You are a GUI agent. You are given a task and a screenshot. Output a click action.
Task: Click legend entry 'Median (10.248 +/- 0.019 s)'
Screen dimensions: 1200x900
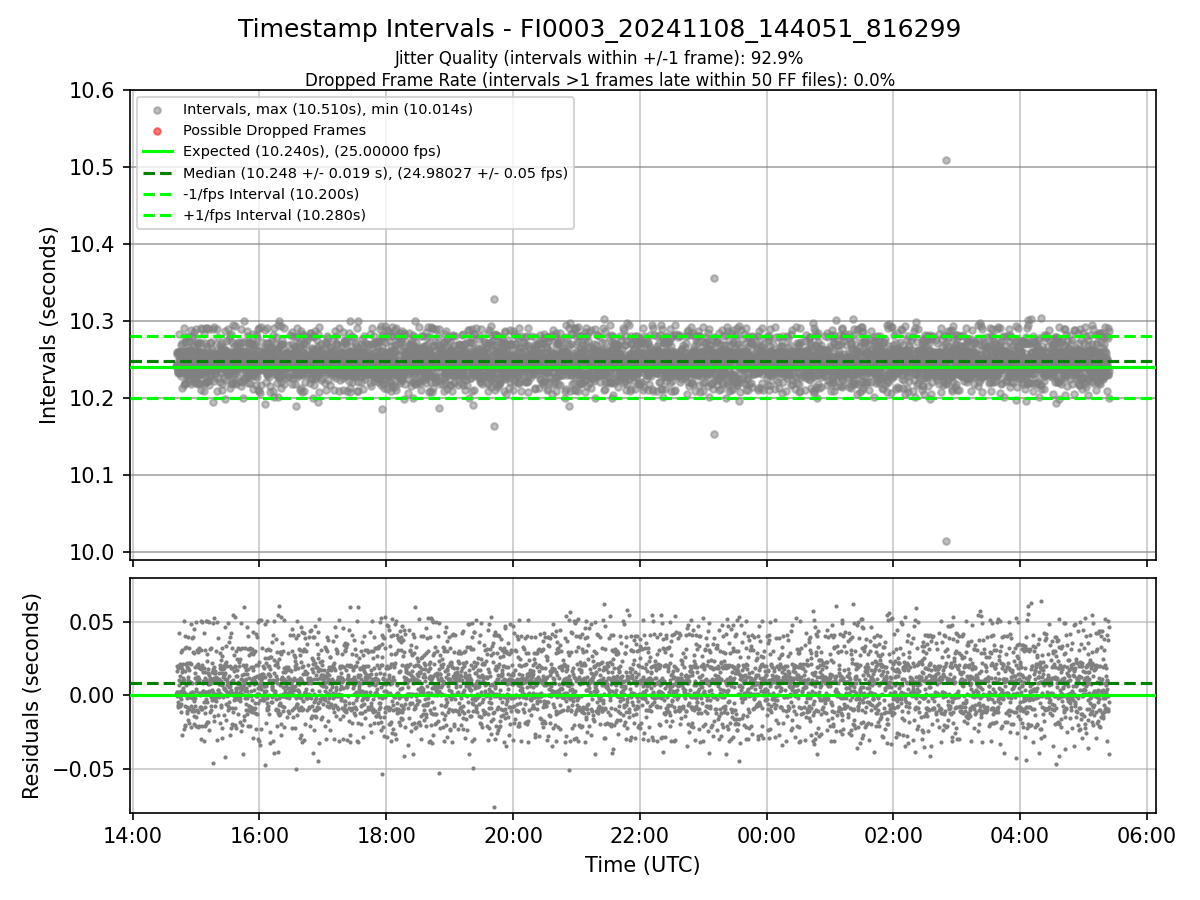[x=375, y=173]
